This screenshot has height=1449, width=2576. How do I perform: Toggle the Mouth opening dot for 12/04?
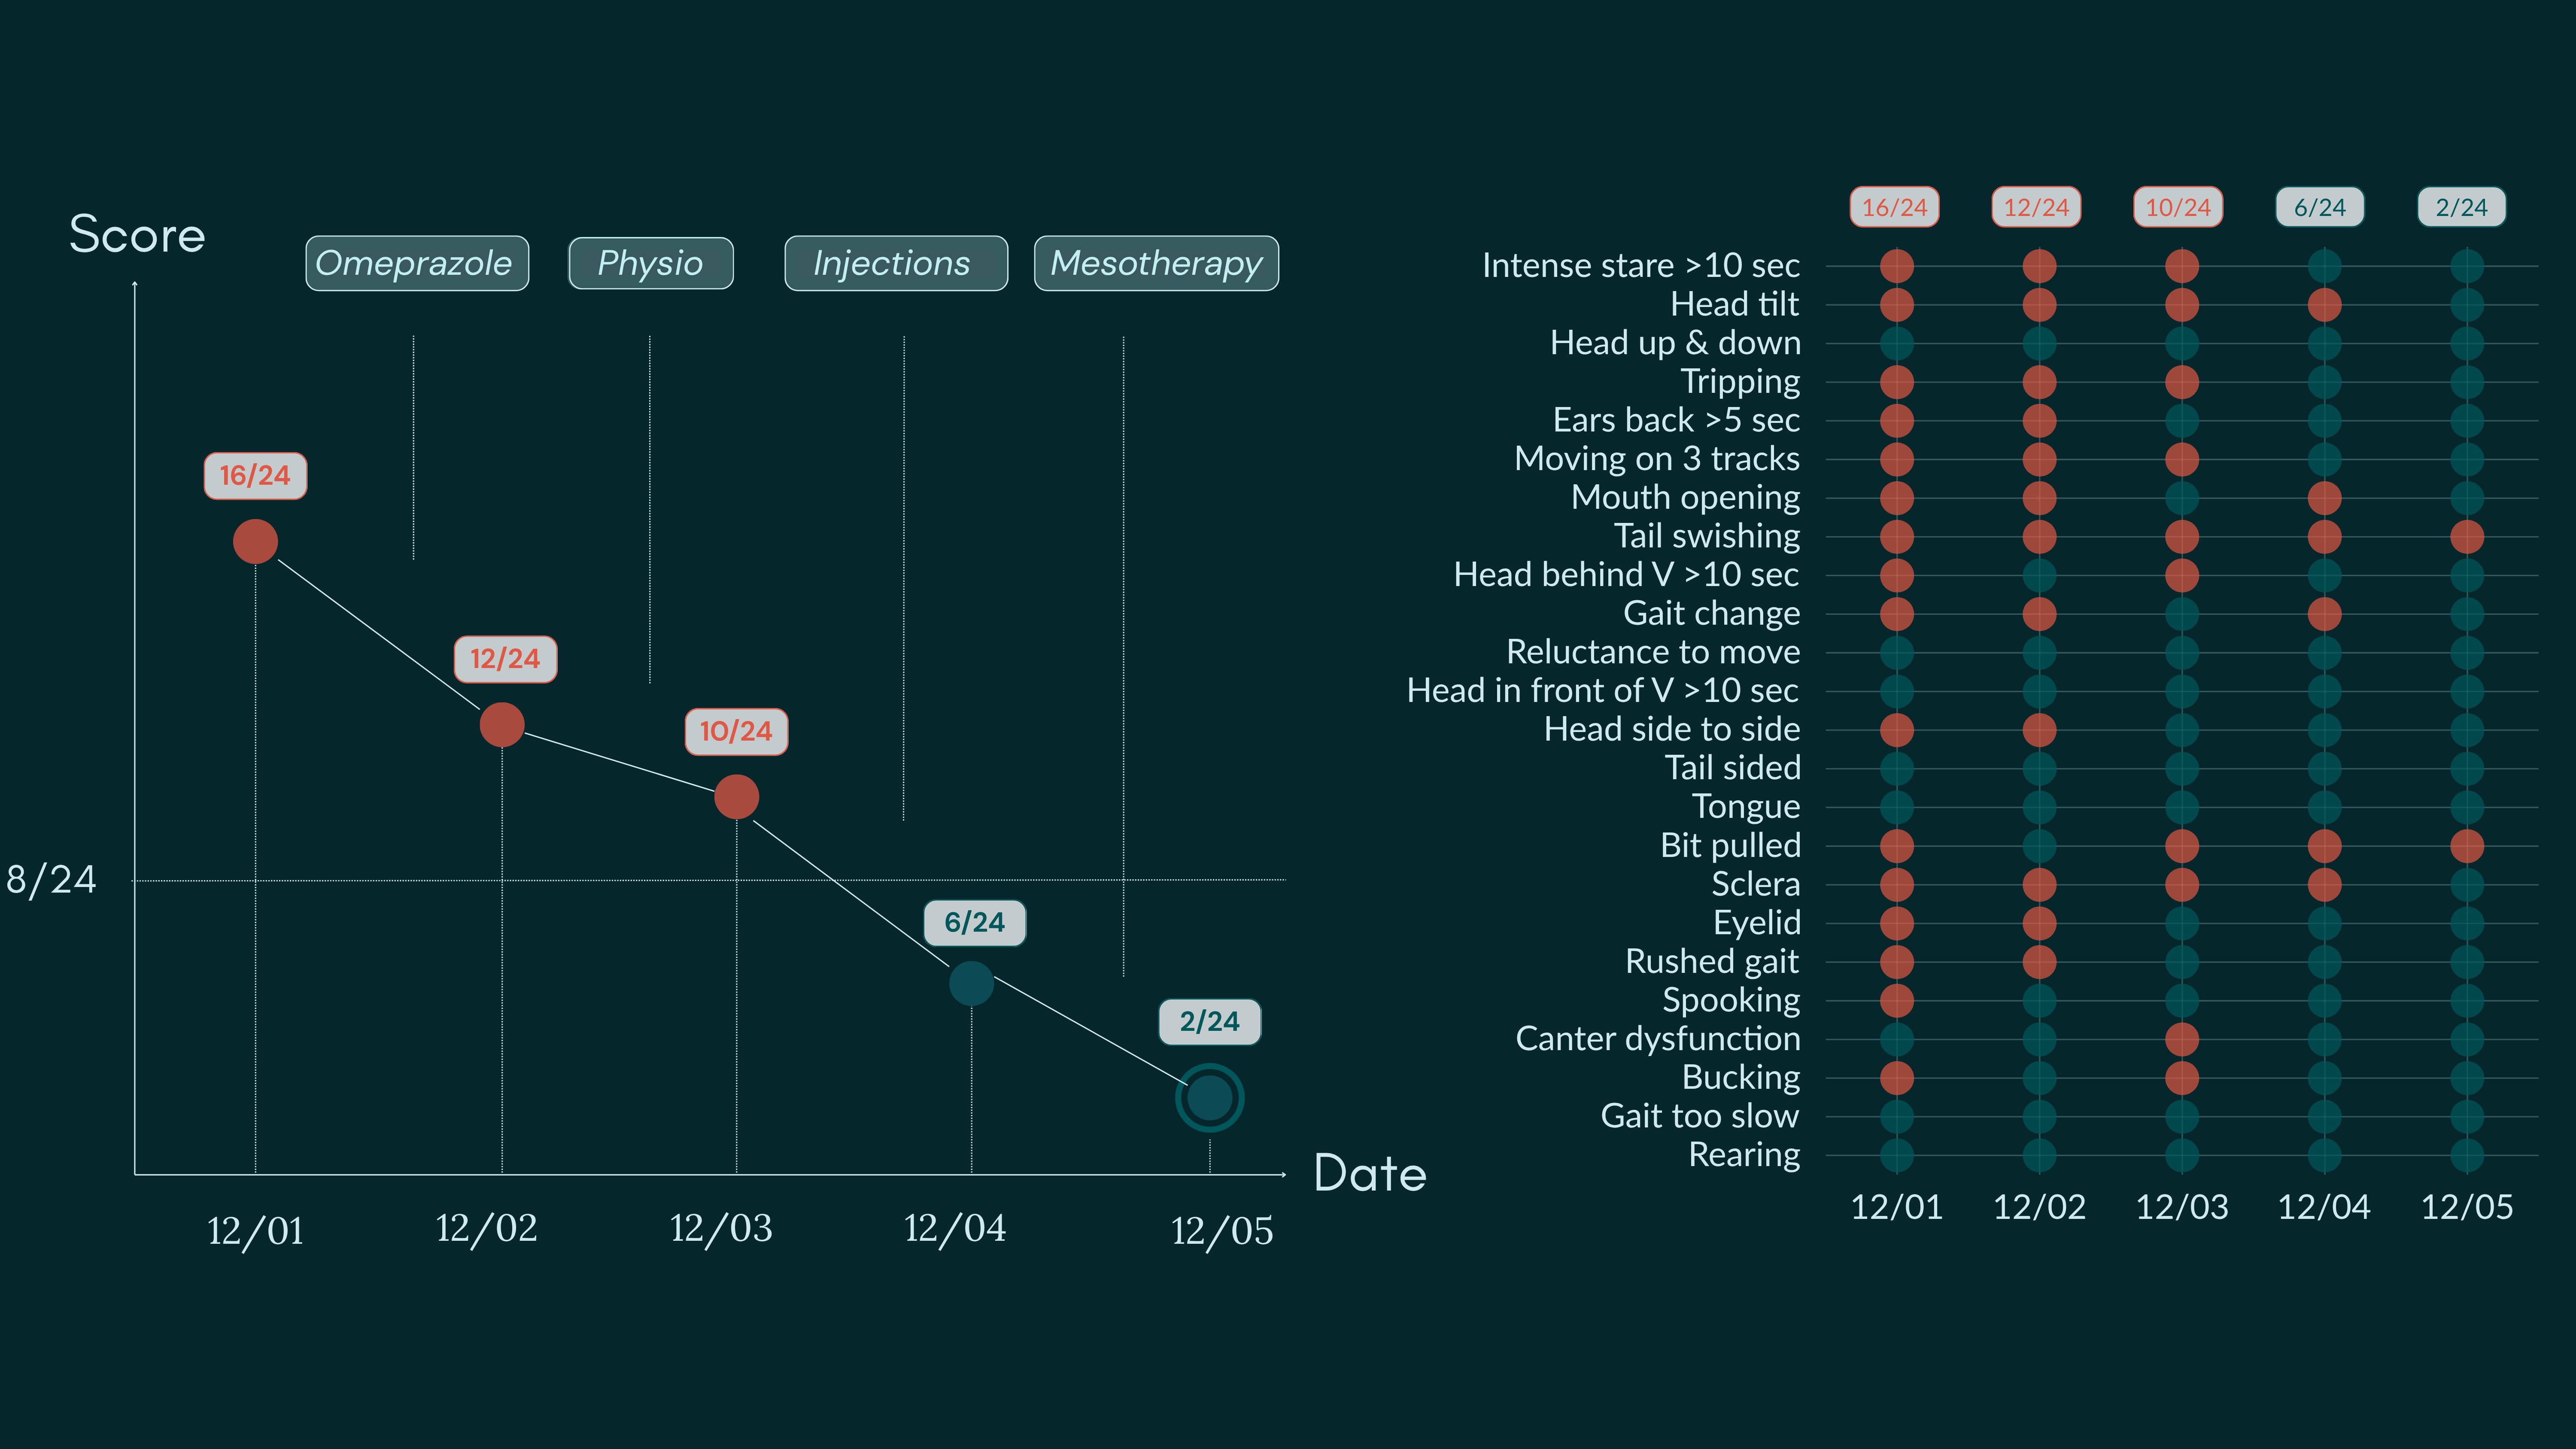2324,498
